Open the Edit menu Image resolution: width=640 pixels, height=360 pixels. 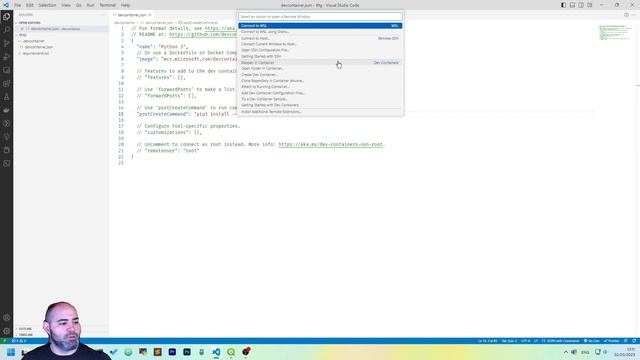click(x=30, y=5)
